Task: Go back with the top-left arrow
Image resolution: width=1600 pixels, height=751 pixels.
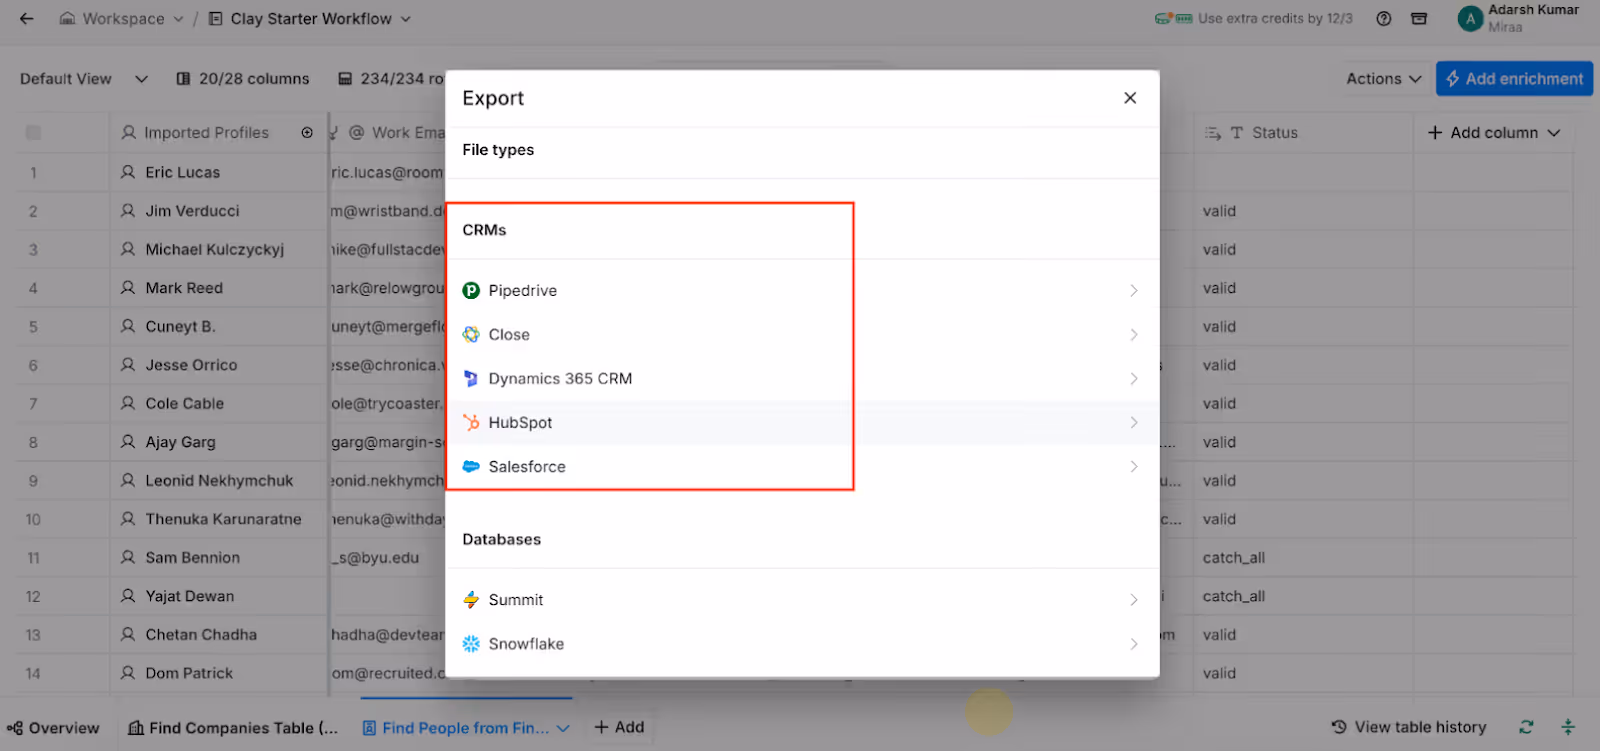Action: (x=27, y=18)
